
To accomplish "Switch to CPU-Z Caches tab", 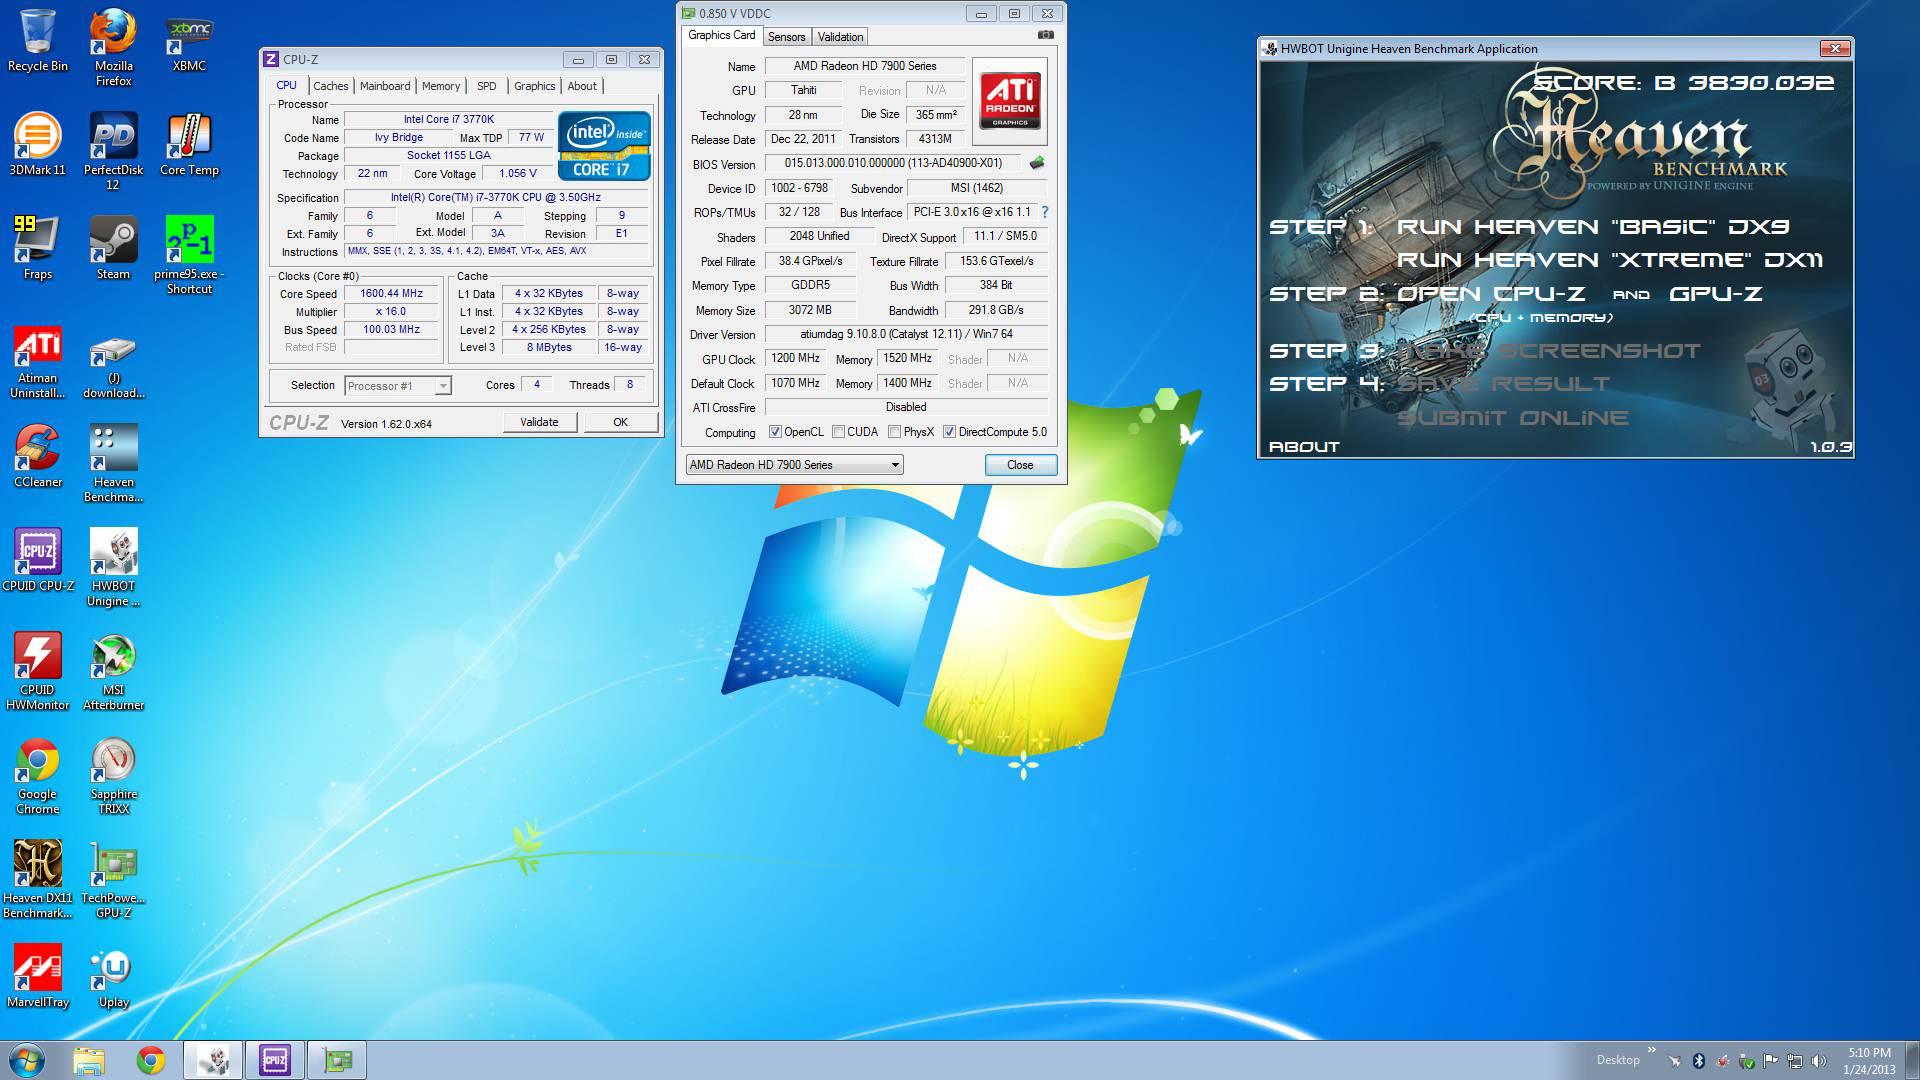I will (330, 86).
